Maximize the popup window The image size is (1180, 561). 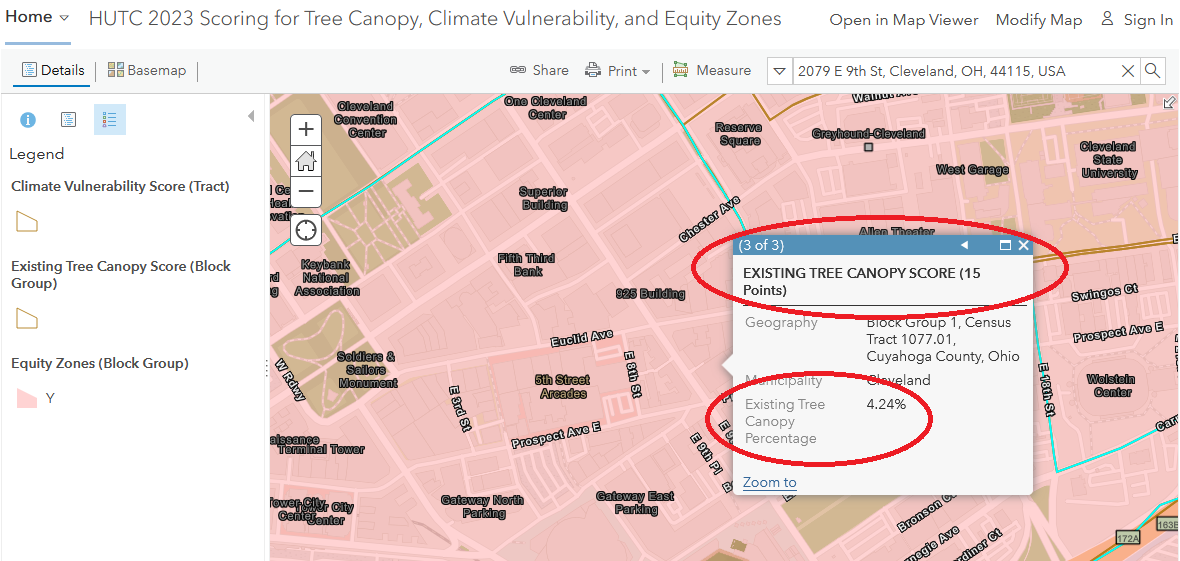(1005, 245)
